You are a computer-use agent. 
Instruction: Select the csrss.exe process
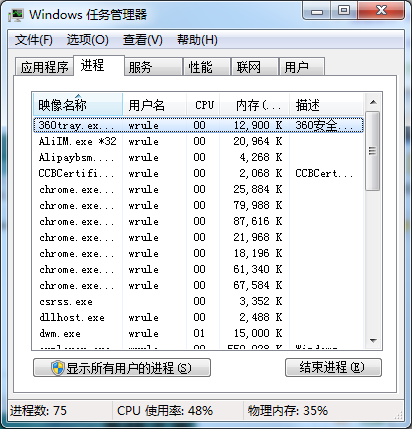[x=198, y=301]
